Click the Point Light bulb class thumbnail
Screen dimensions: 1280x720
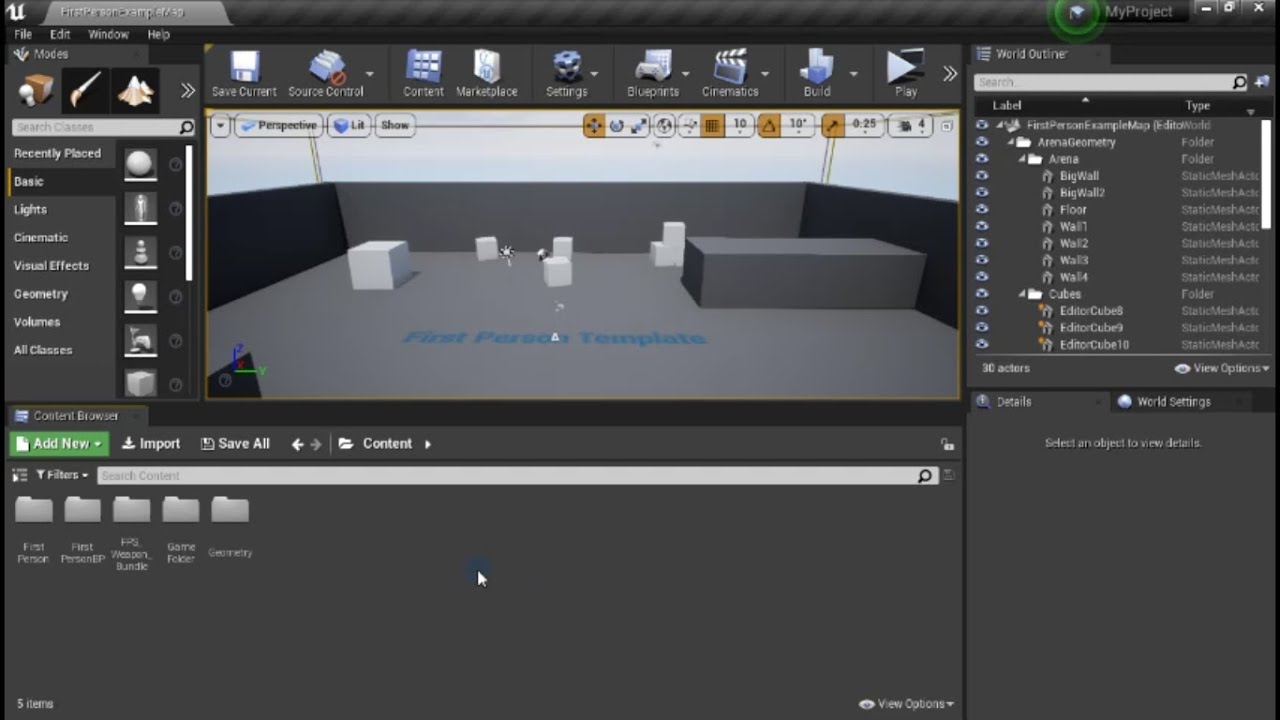[140, 296]
